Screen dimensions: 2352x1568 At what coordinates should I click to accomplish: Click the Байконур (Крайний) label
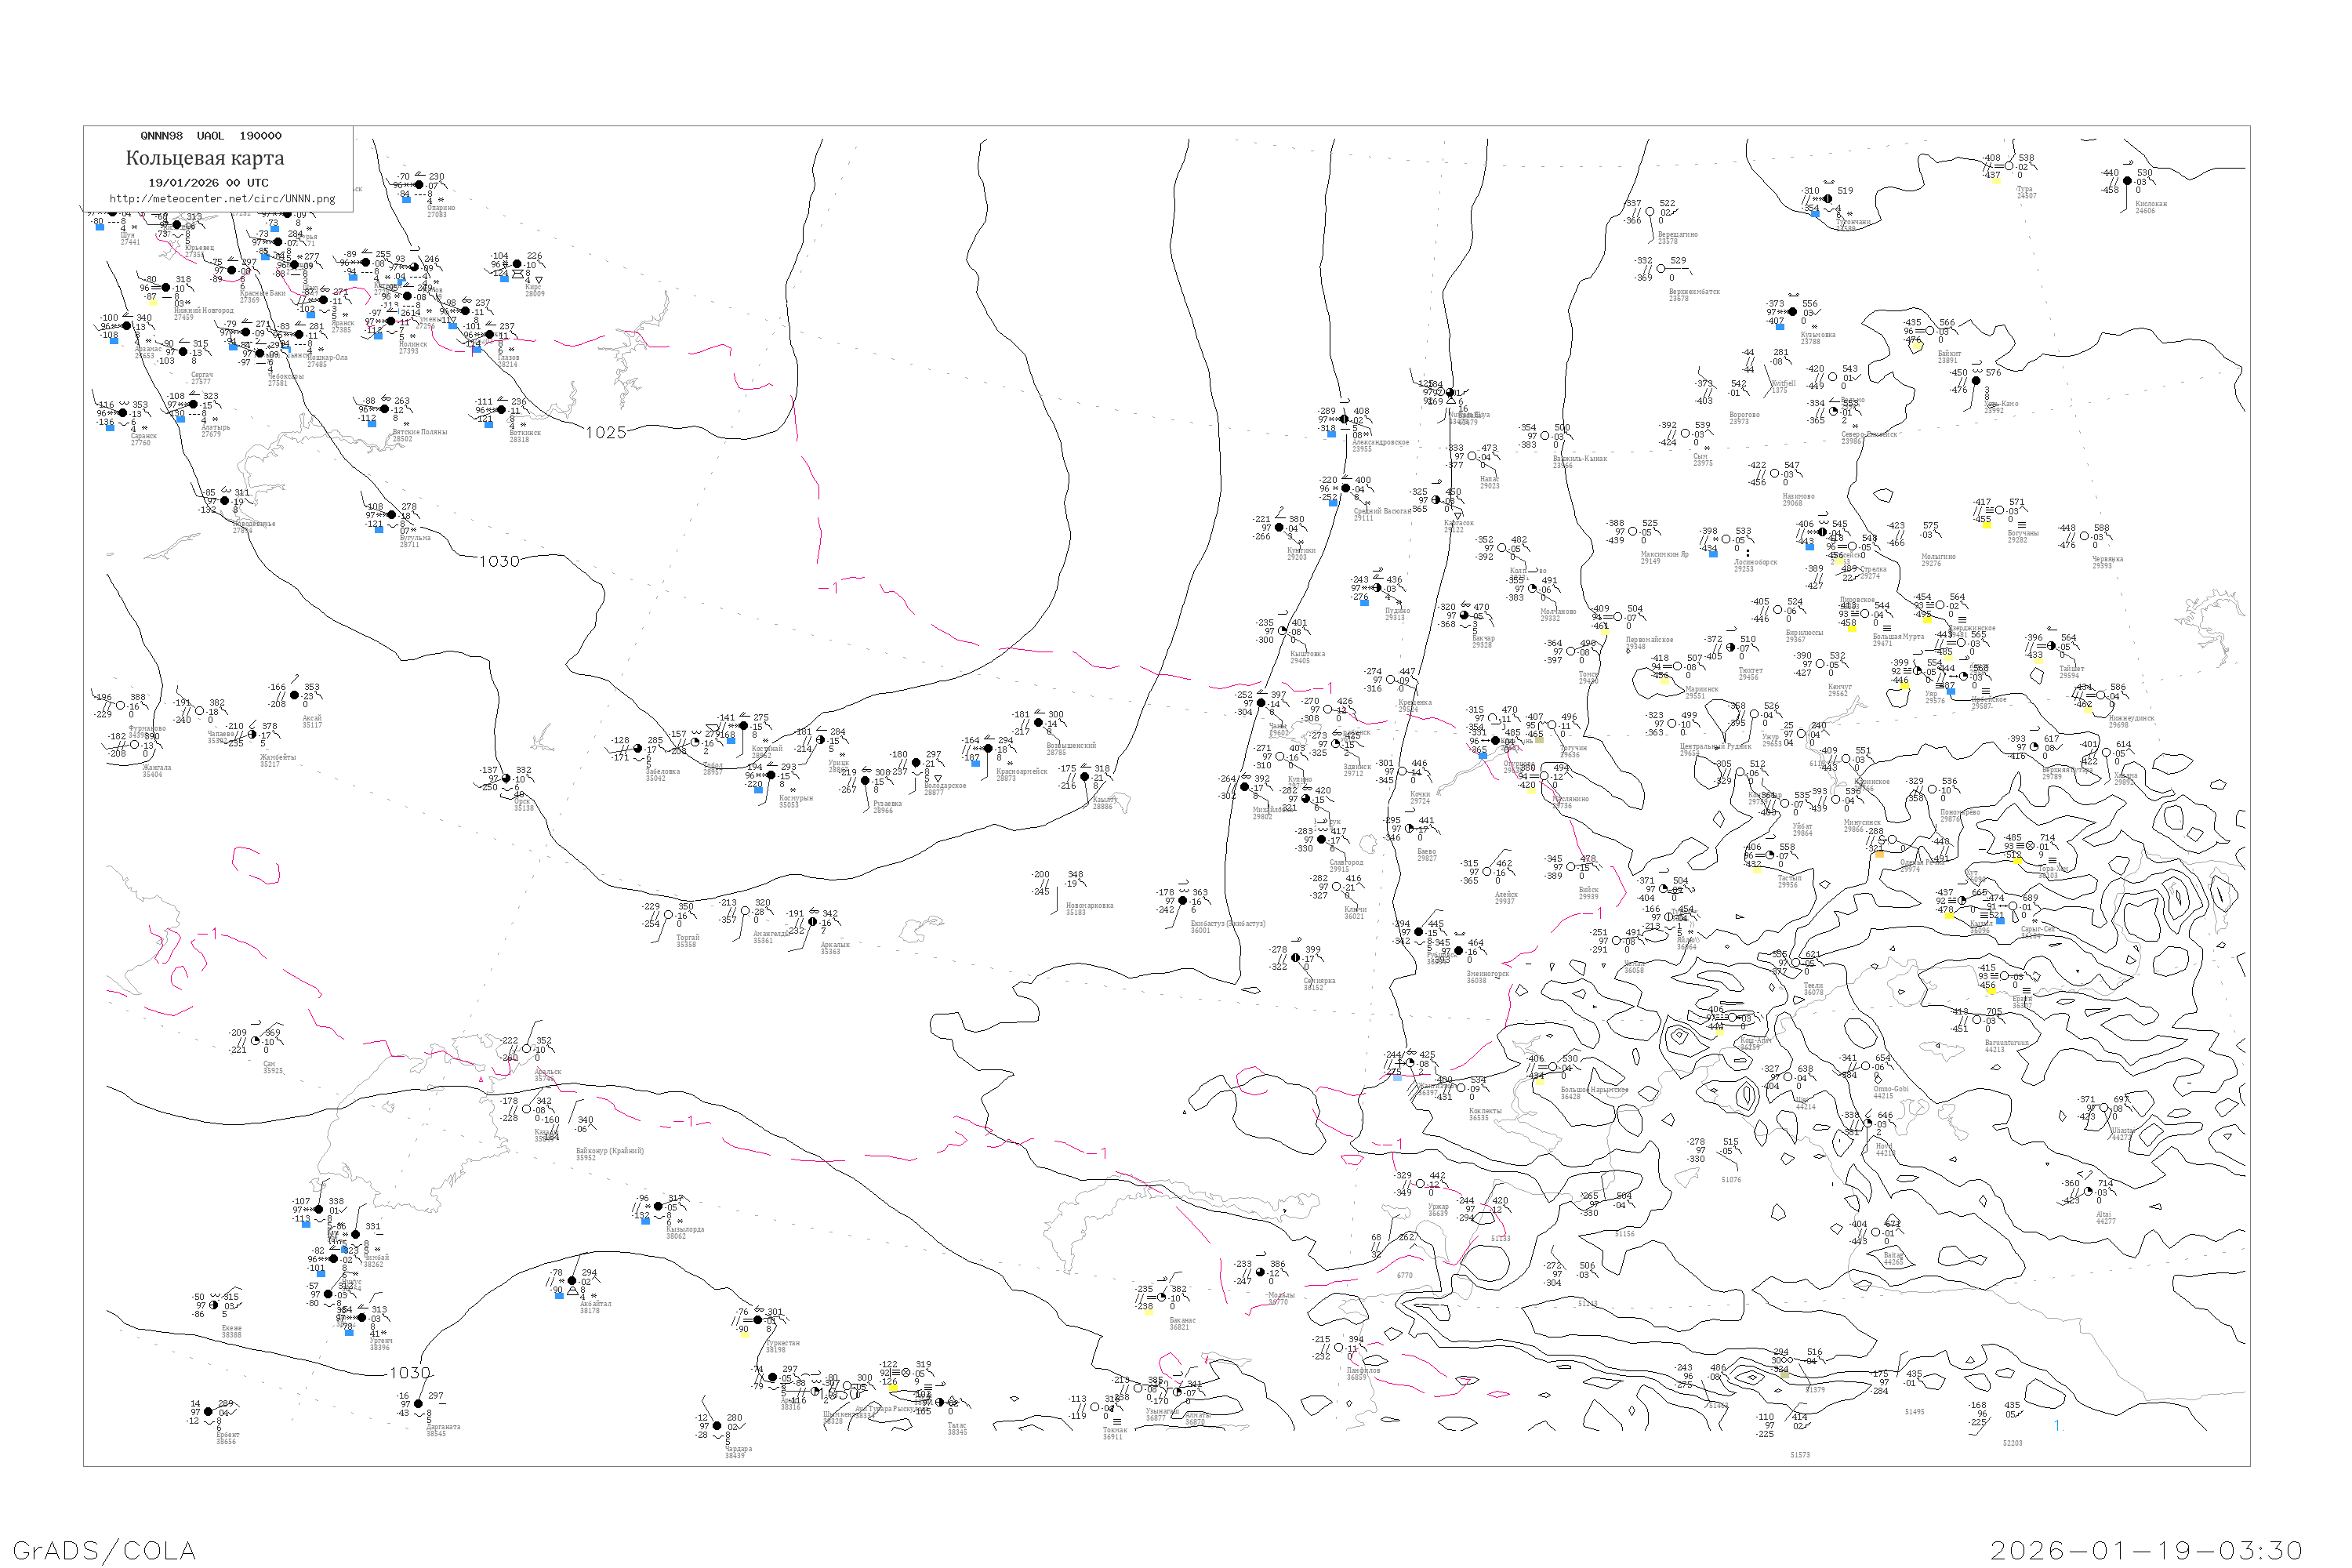tap(610, 1151)
